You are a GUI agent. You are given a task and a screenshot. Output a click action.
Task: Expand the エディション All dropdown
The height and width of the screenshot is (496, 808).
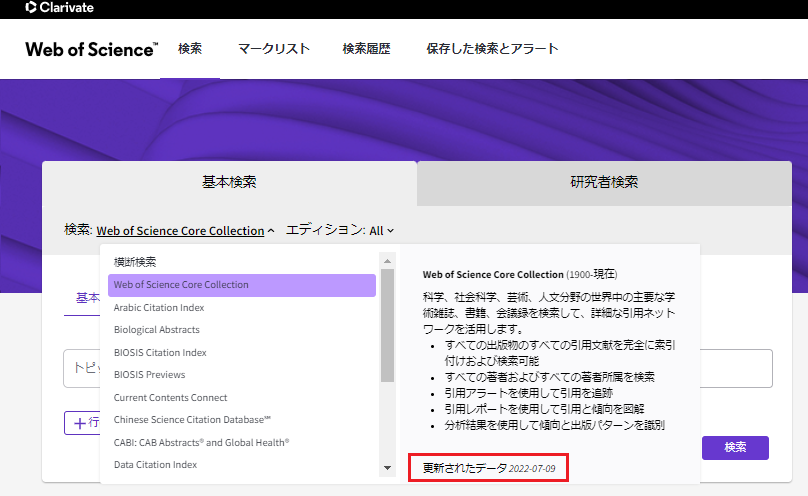[x=381, y=230]
